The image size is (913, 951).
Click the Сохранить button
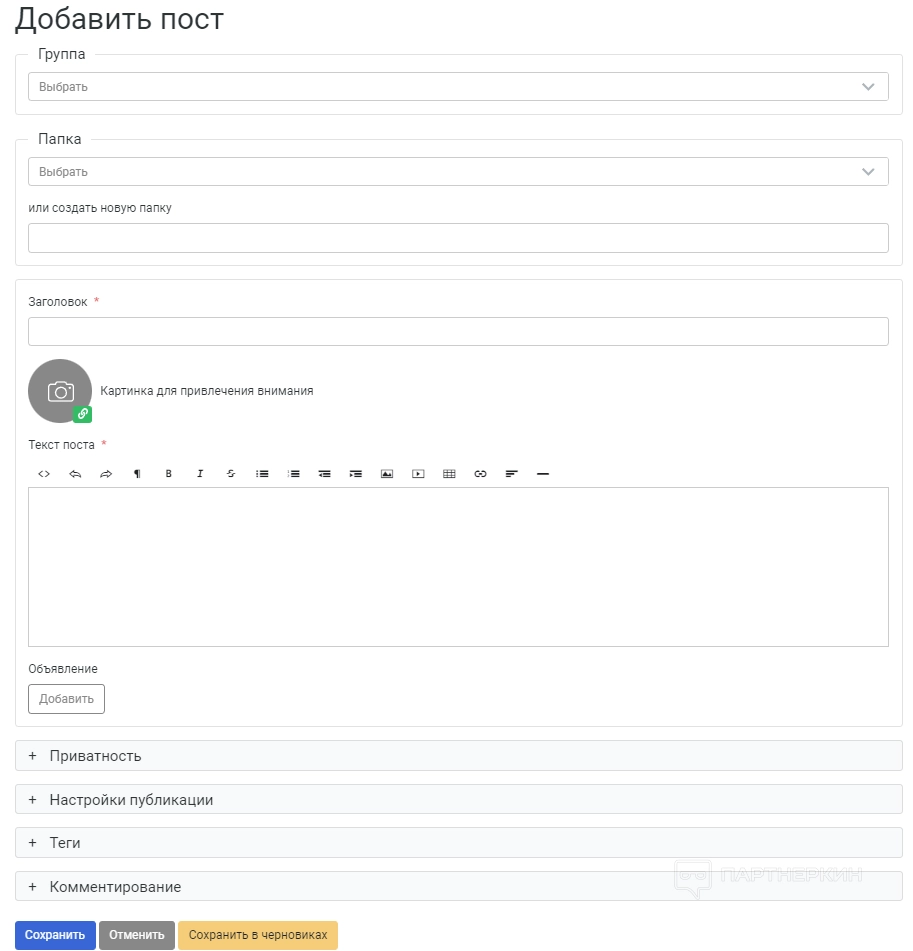tap(55, 935)
